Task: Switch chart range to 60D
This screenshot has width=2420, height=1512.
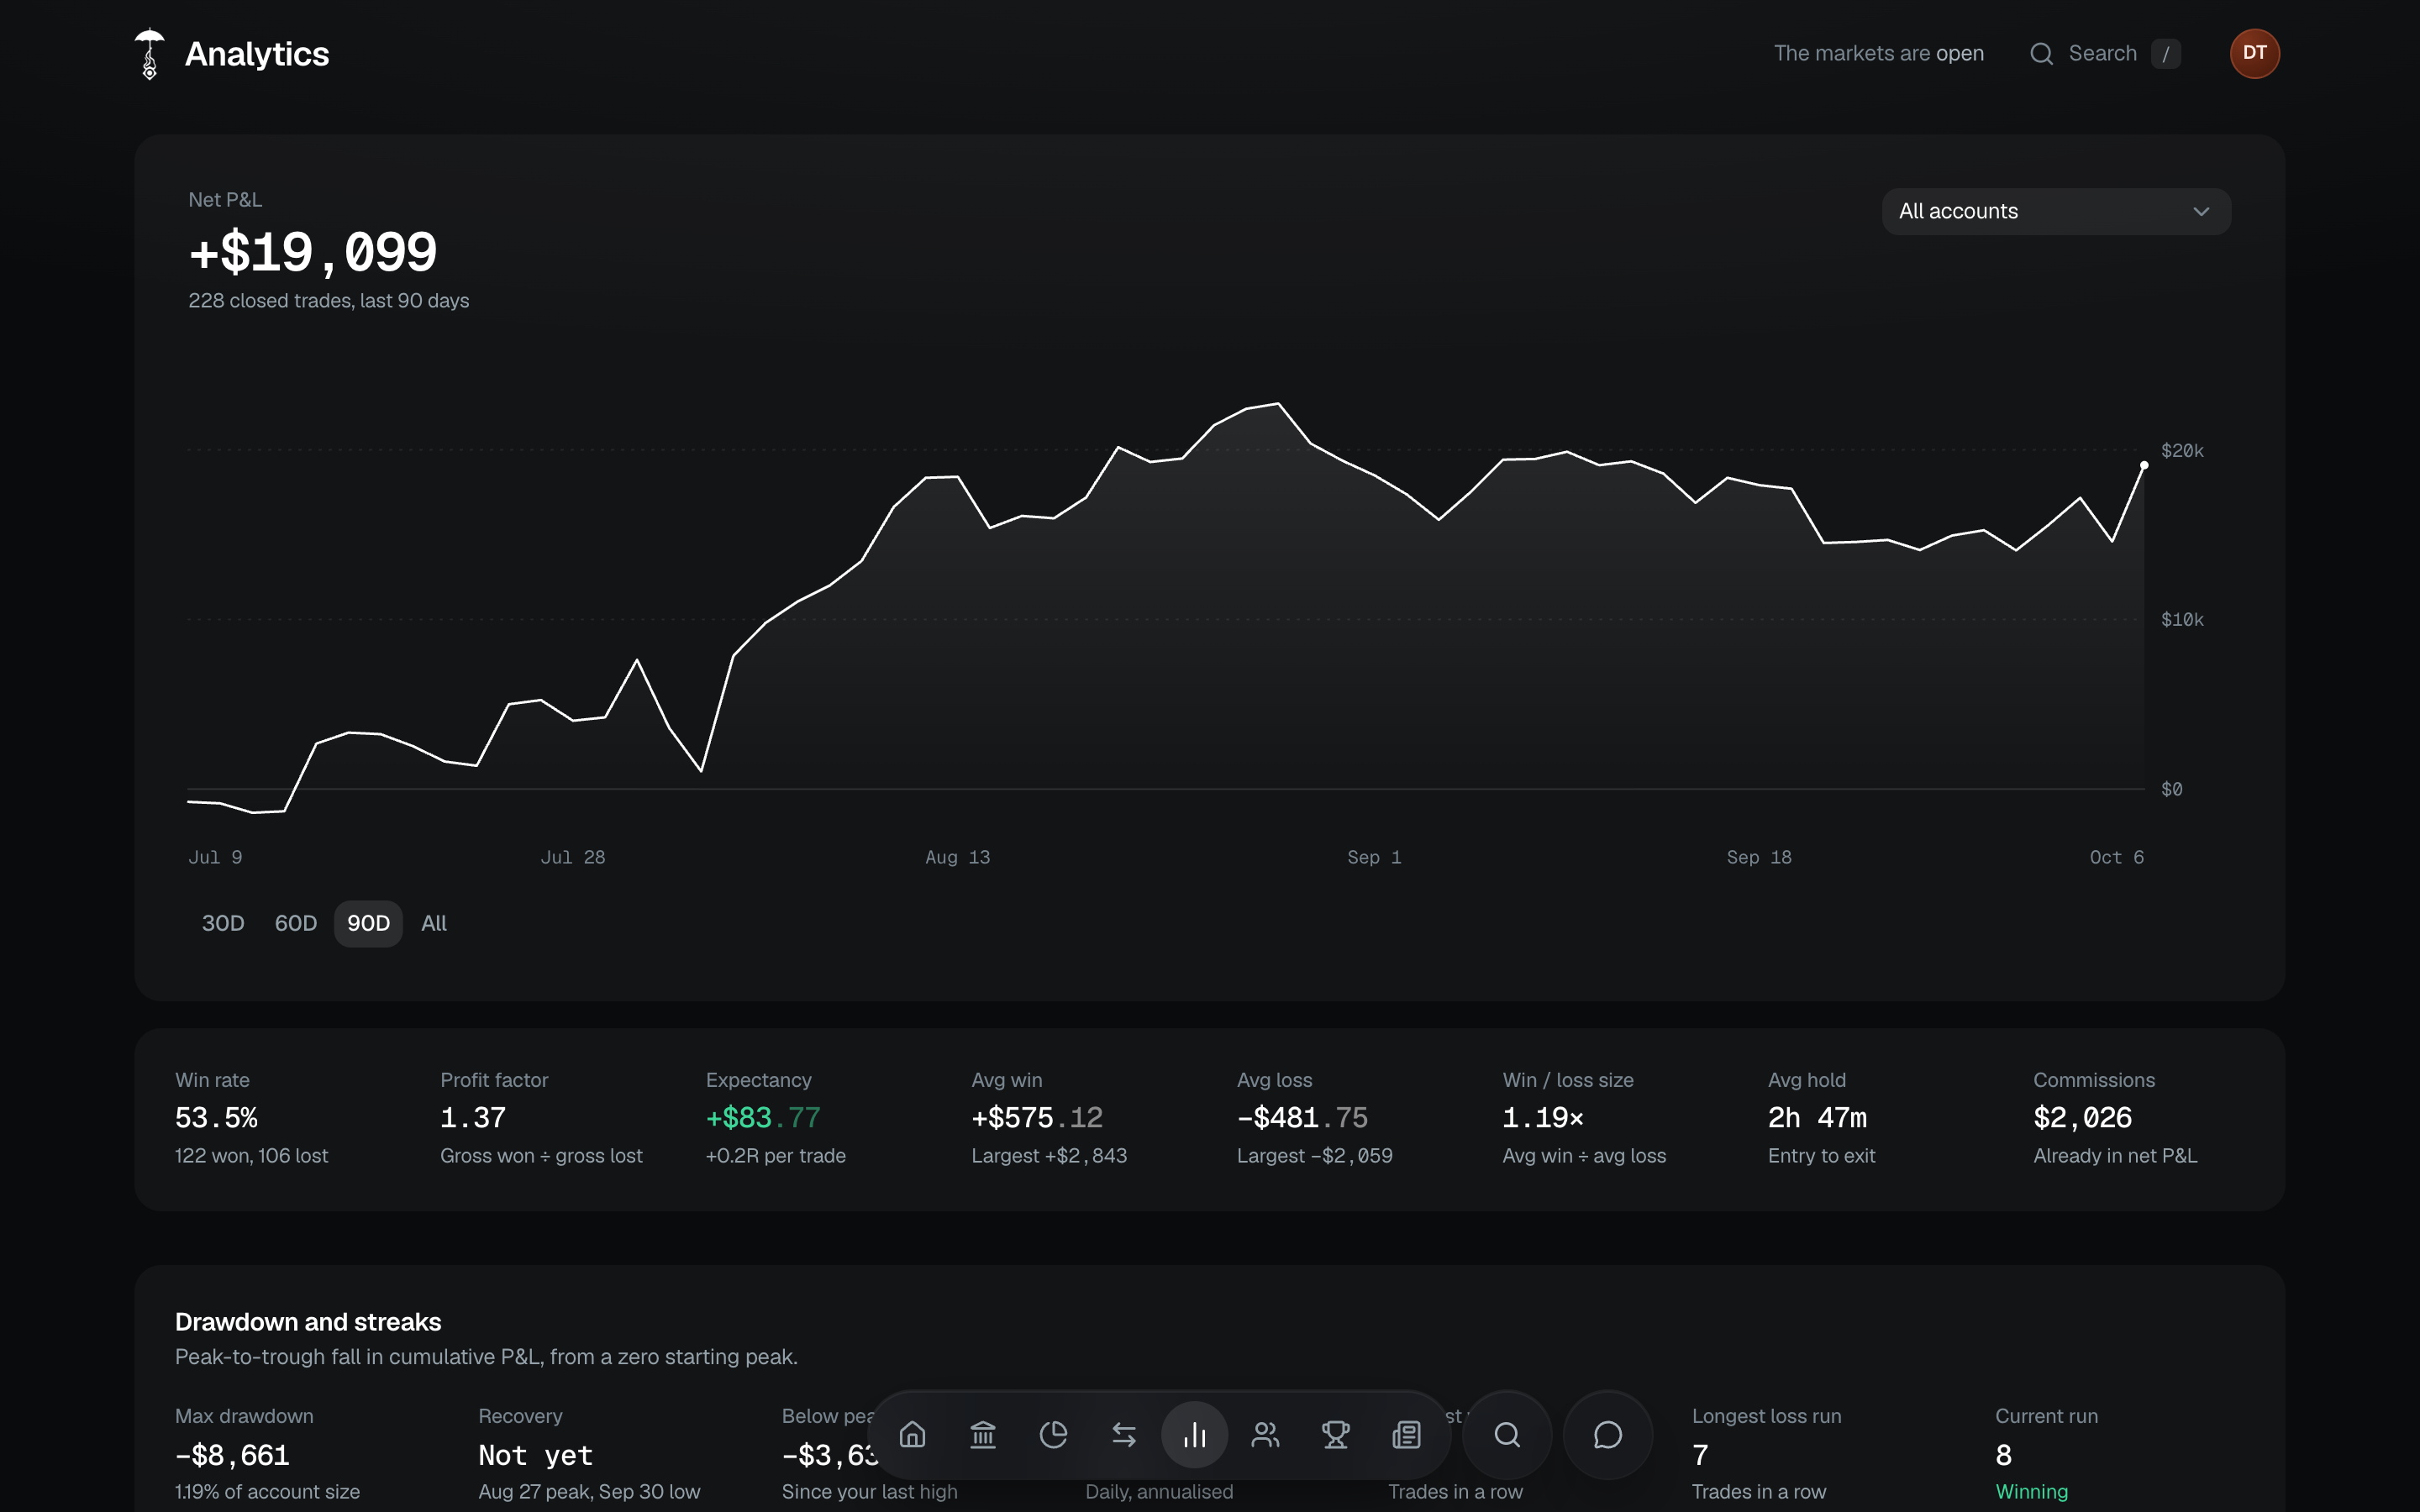Action: pyautogui.click(x=296, y=923)
